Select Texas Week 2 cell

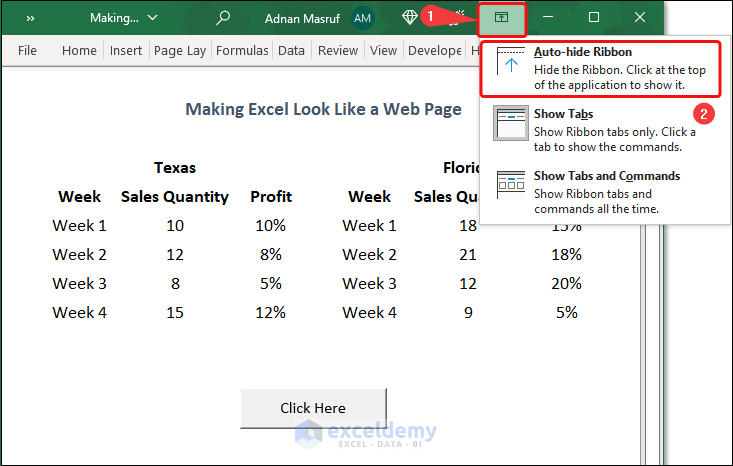pyautogui.click(x=79, y=255)
